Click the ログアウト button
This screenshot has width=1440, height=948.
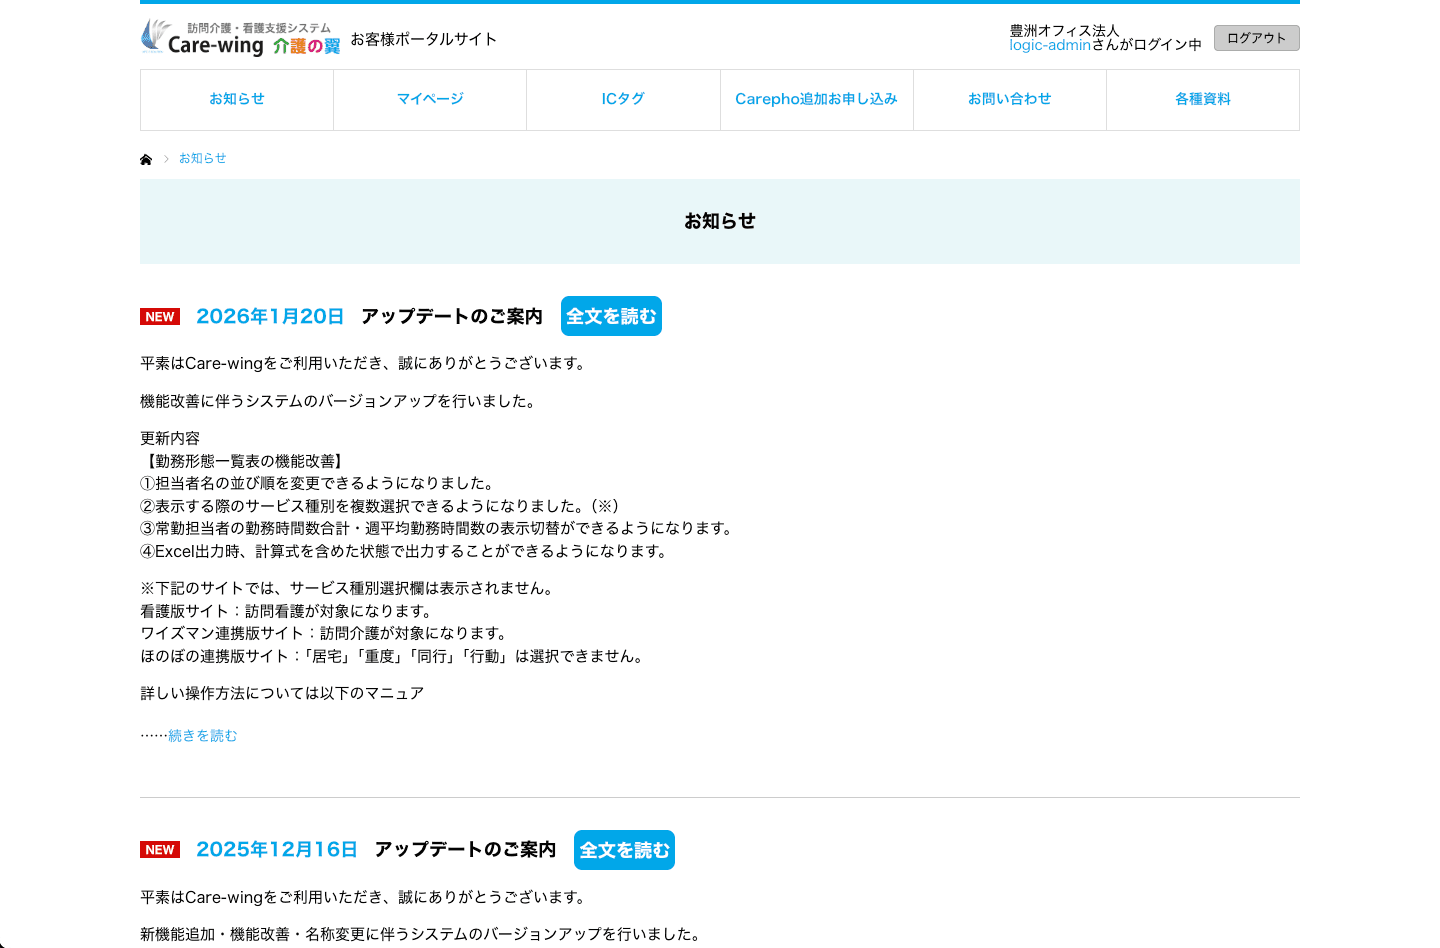[x=1256, y=38]
